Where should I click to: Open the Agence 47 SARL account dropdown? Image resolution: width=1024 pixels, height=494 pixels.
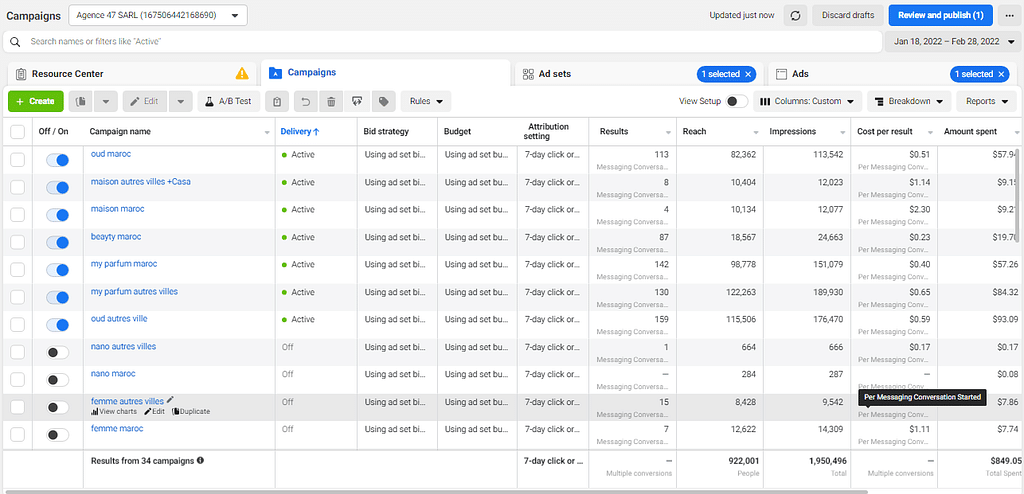point(158,15)
